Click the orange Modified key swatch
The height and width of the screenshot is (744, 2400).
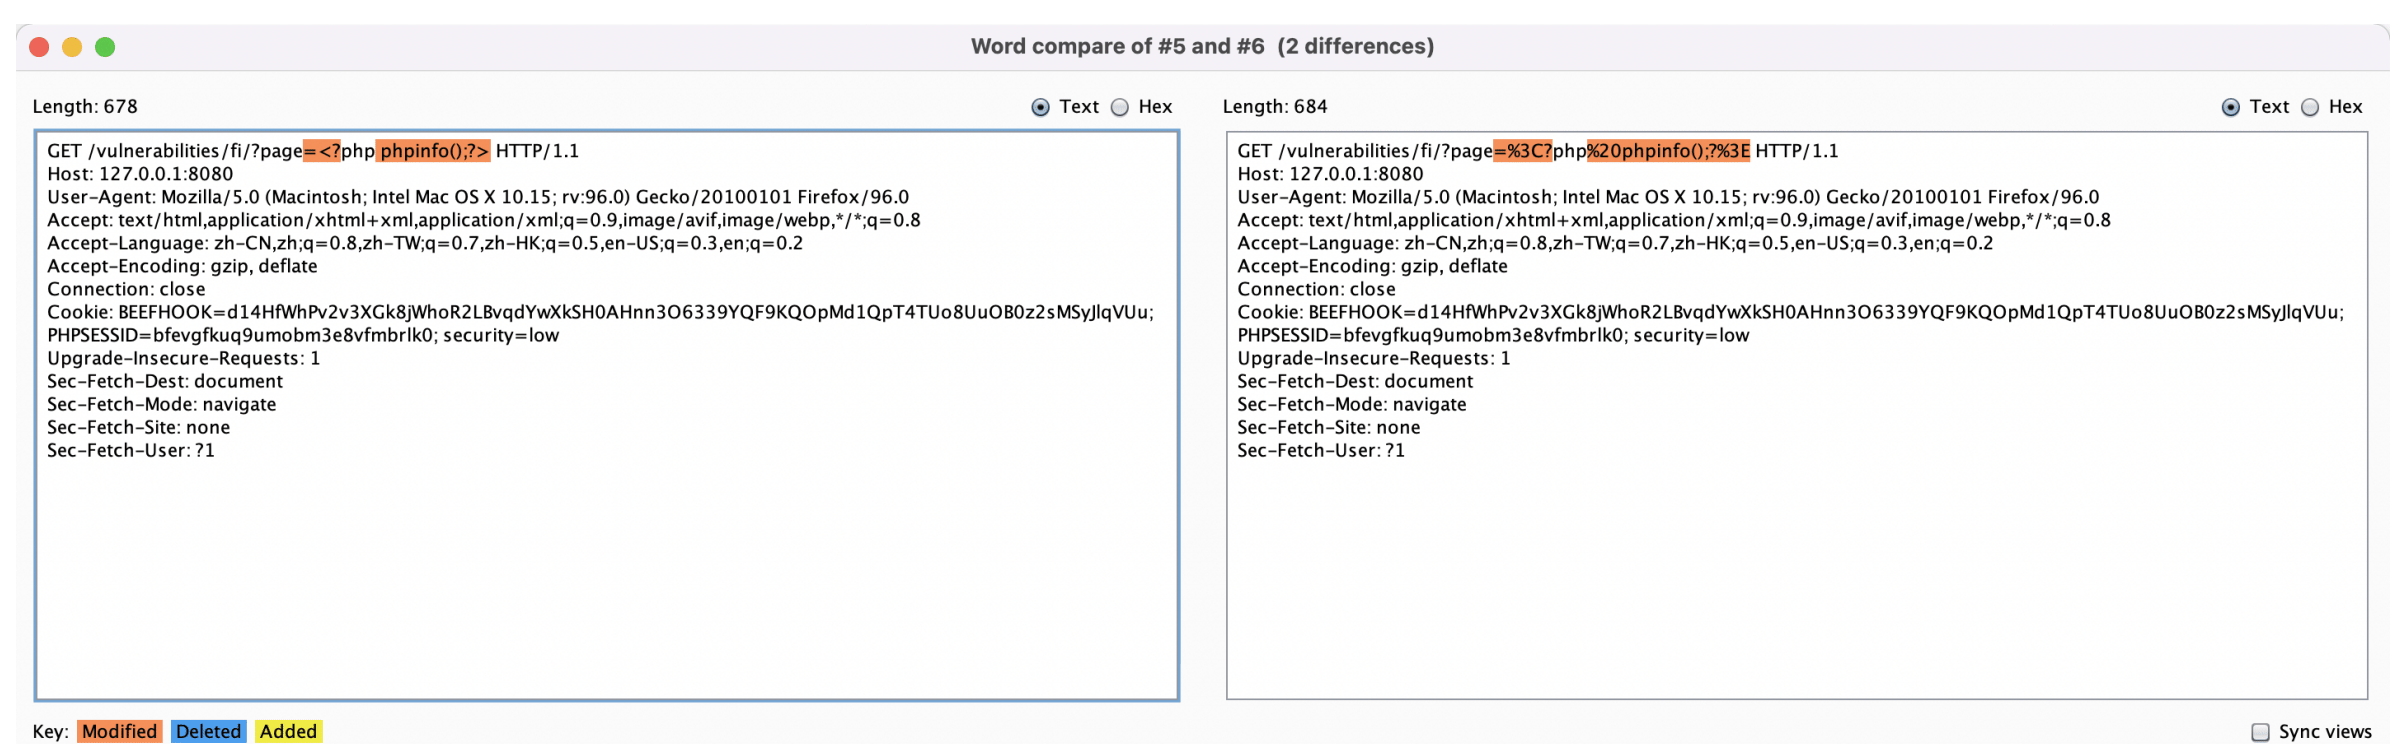[x=119, y=731]
